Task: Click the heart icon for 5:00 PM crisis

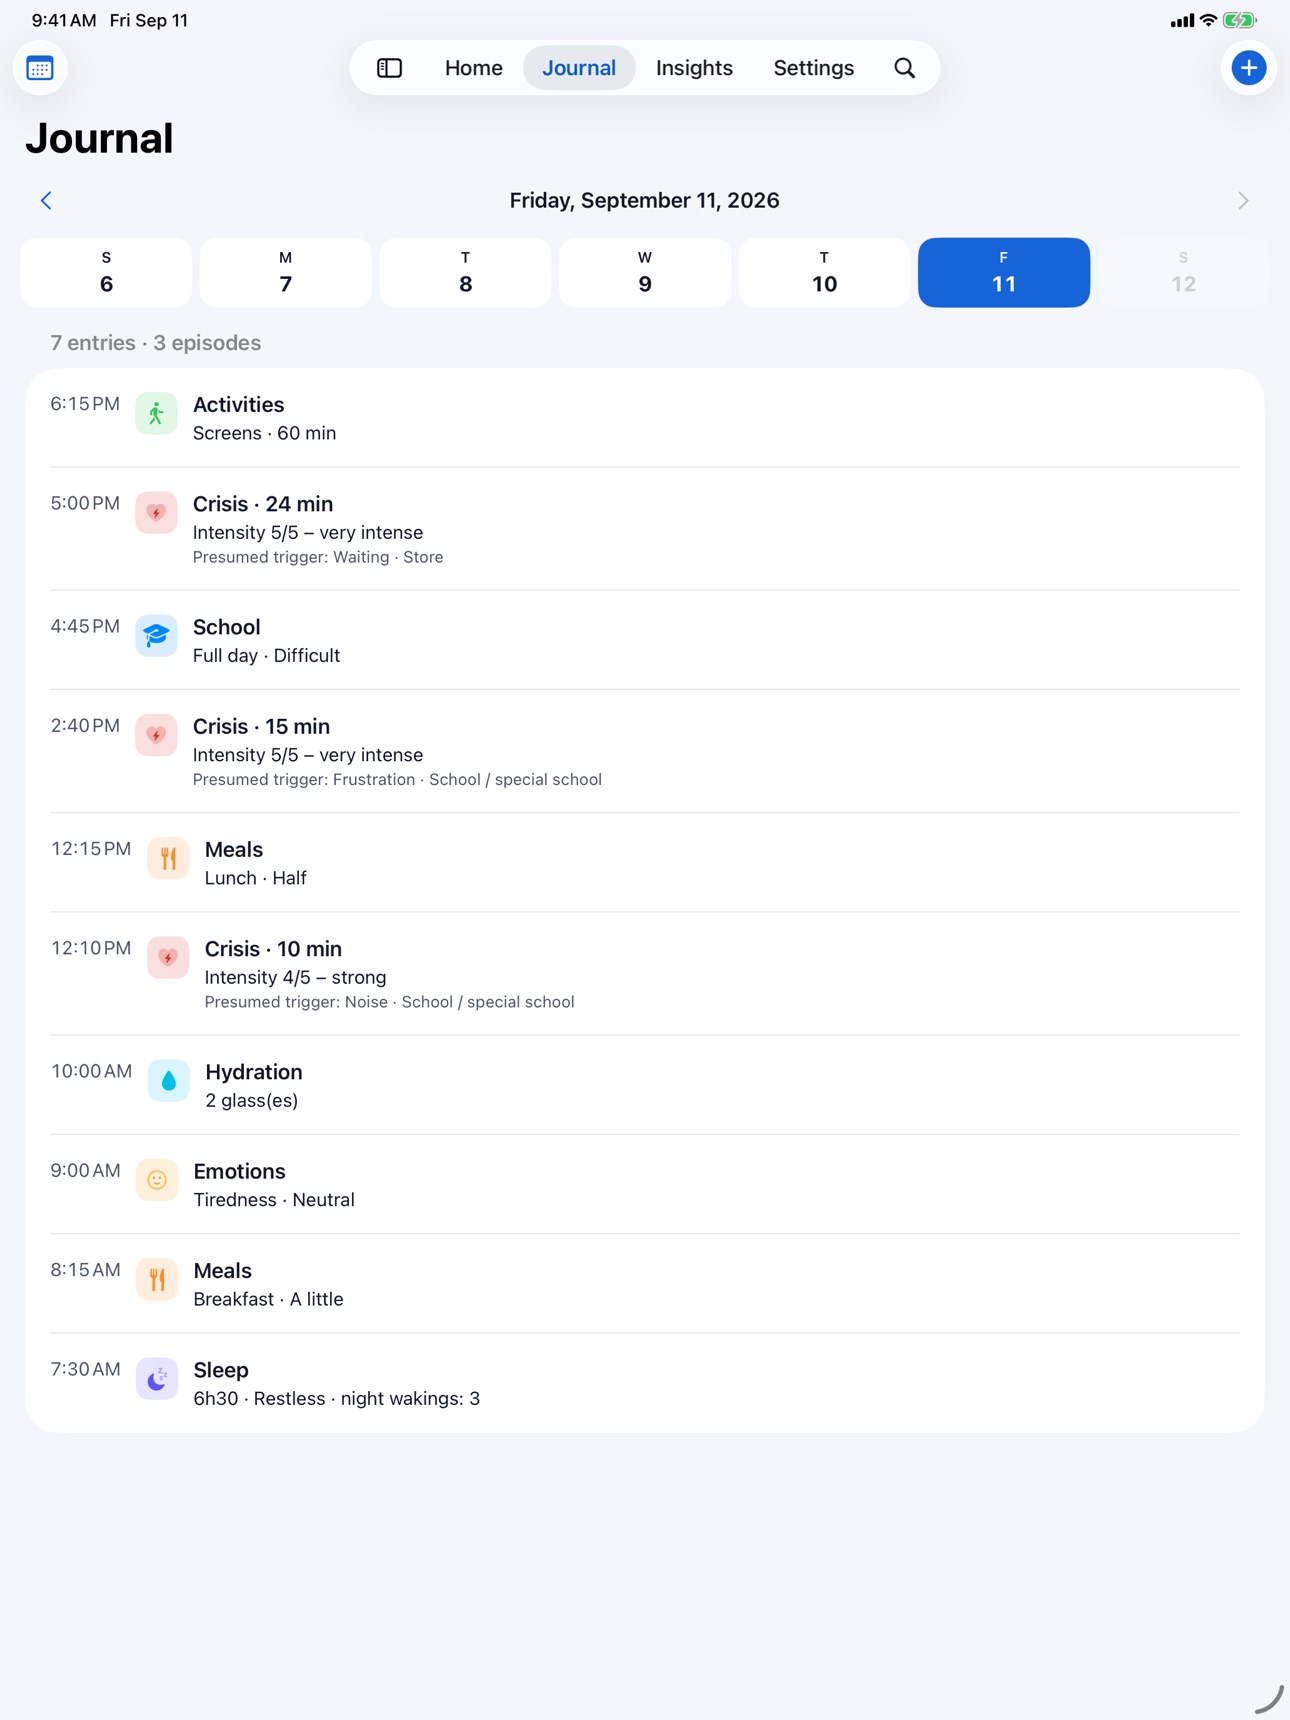Action: pyautogui.click(x=157, y=513)
